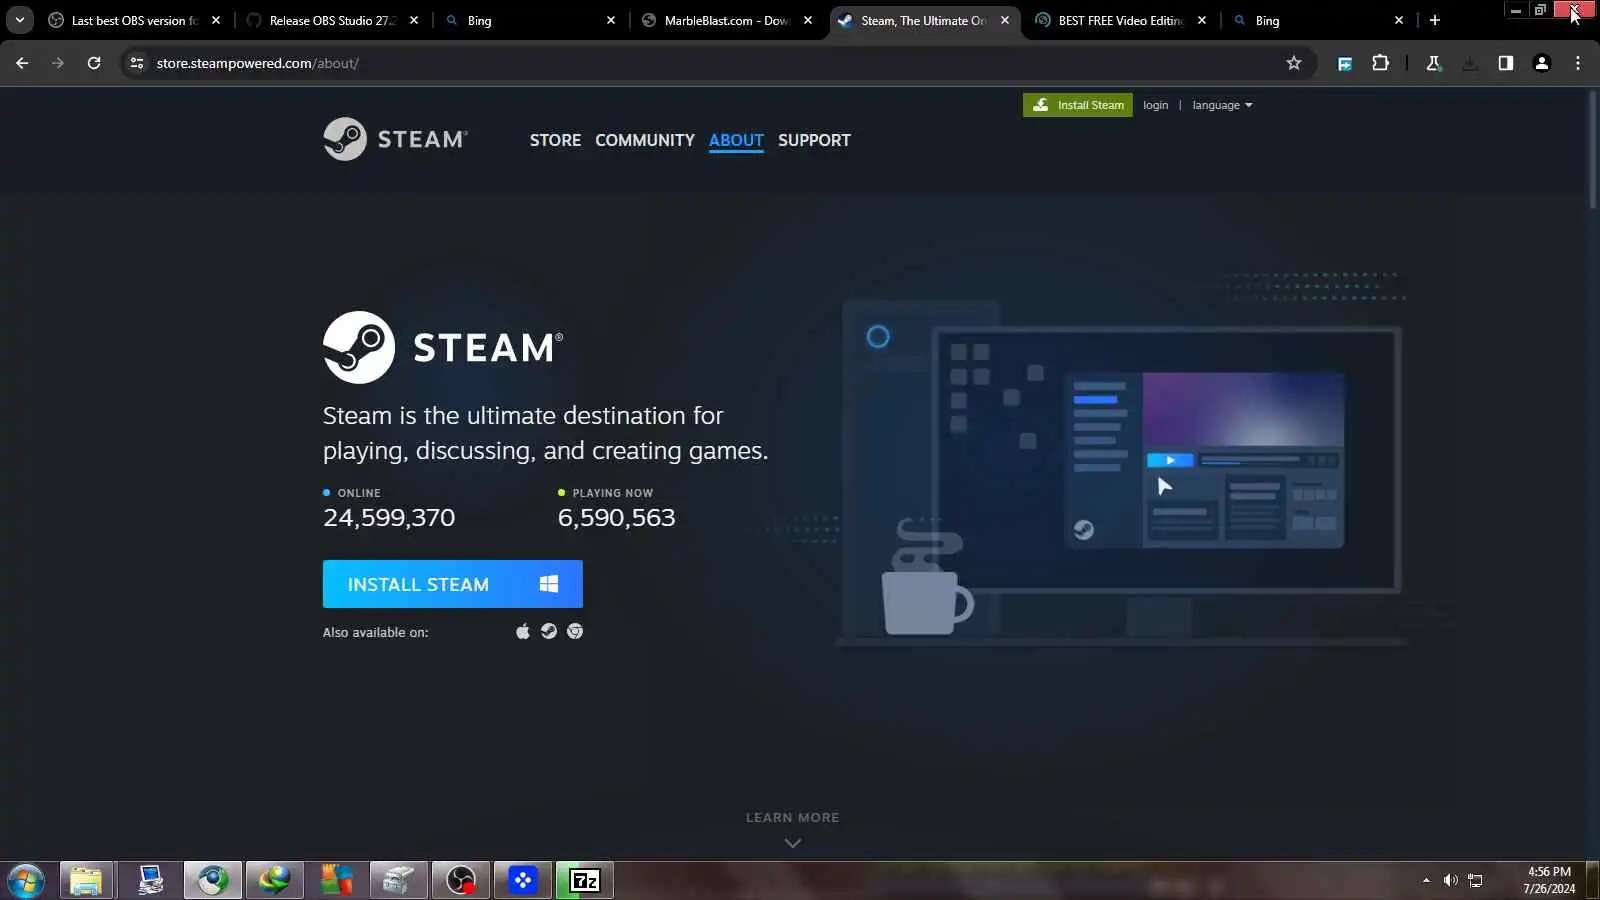Screen dimensions: 1600x900
Task: Close the BEST FREE Video Editing tab
Action: pyautogui.click(x=1202, y=20)
